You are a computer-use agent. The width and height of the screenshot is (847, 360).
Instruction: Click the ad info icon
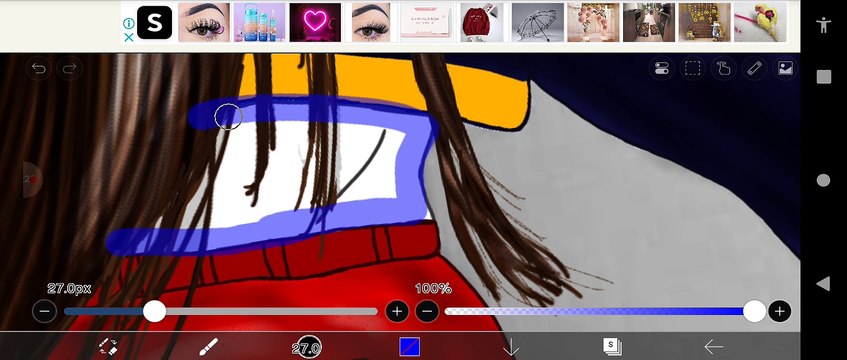pyautogui.click(x=129, y=23)
